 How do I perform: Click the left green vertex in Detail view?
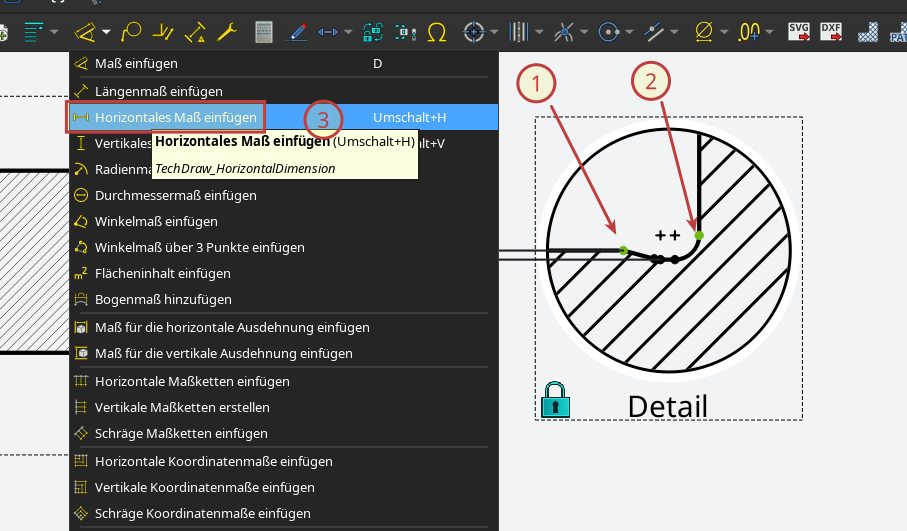click(x=623, y=250)
